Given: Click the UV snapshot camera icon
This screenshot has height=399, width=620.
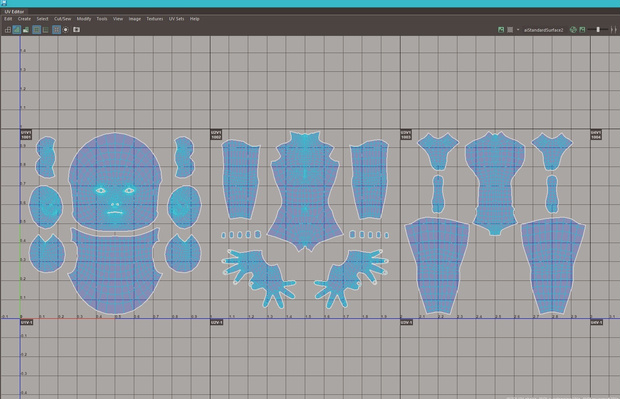Looking at the screenshot, I should [x=76, y=30].
